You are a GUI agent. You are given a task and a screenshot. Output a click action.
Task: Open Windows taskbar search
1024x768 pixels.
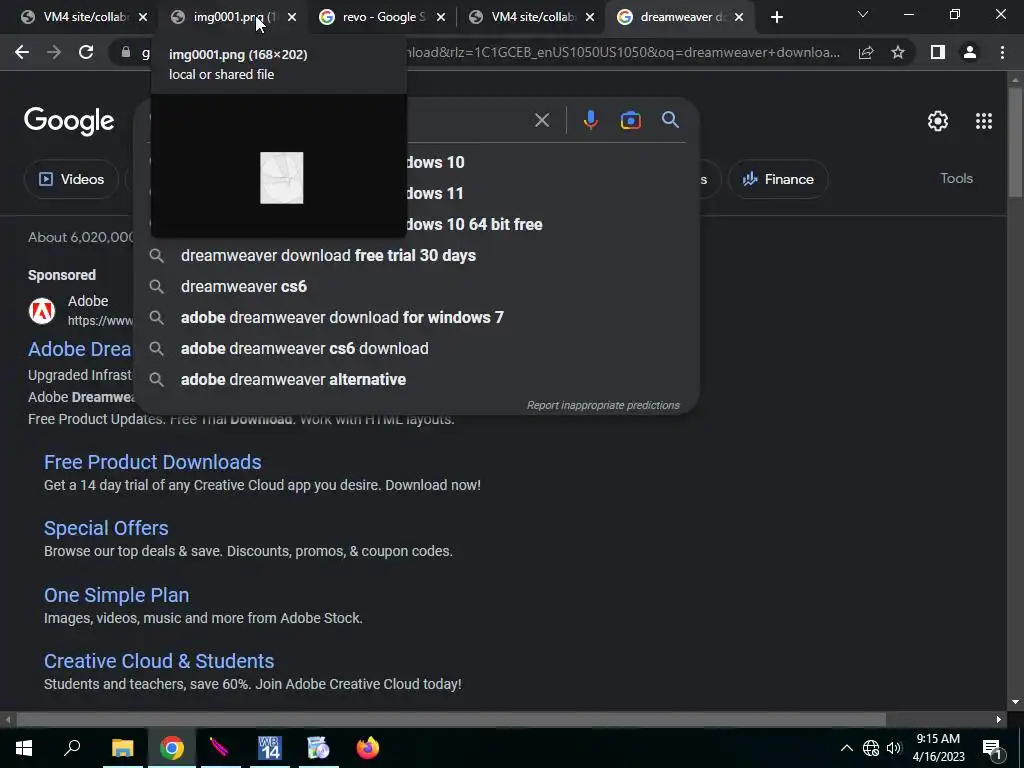(72, 748)
